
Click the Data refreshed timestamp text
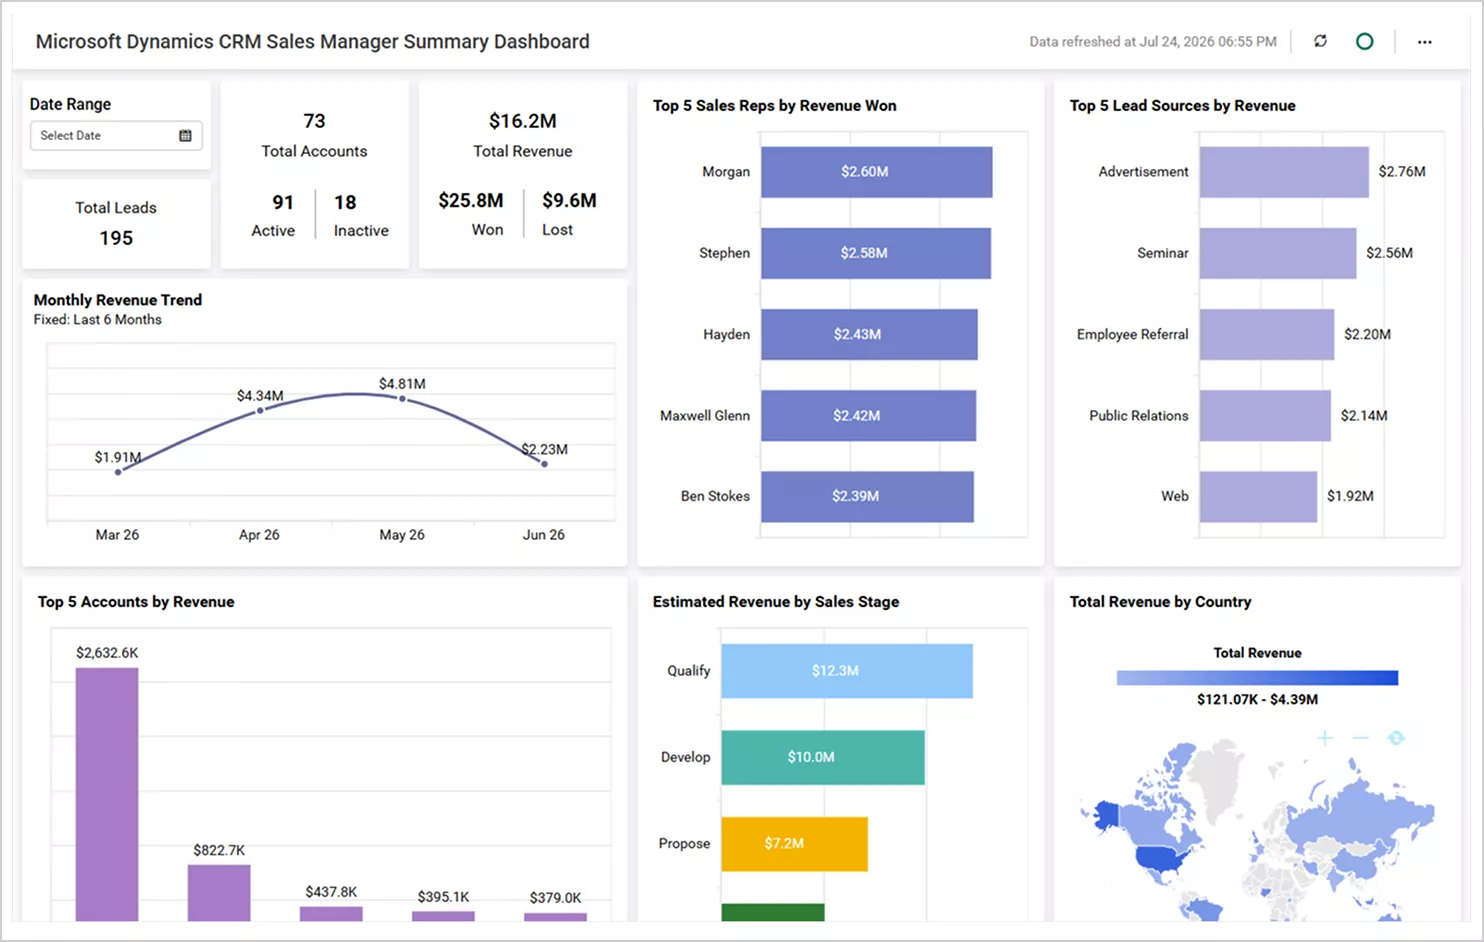(x=1153, y=42)
